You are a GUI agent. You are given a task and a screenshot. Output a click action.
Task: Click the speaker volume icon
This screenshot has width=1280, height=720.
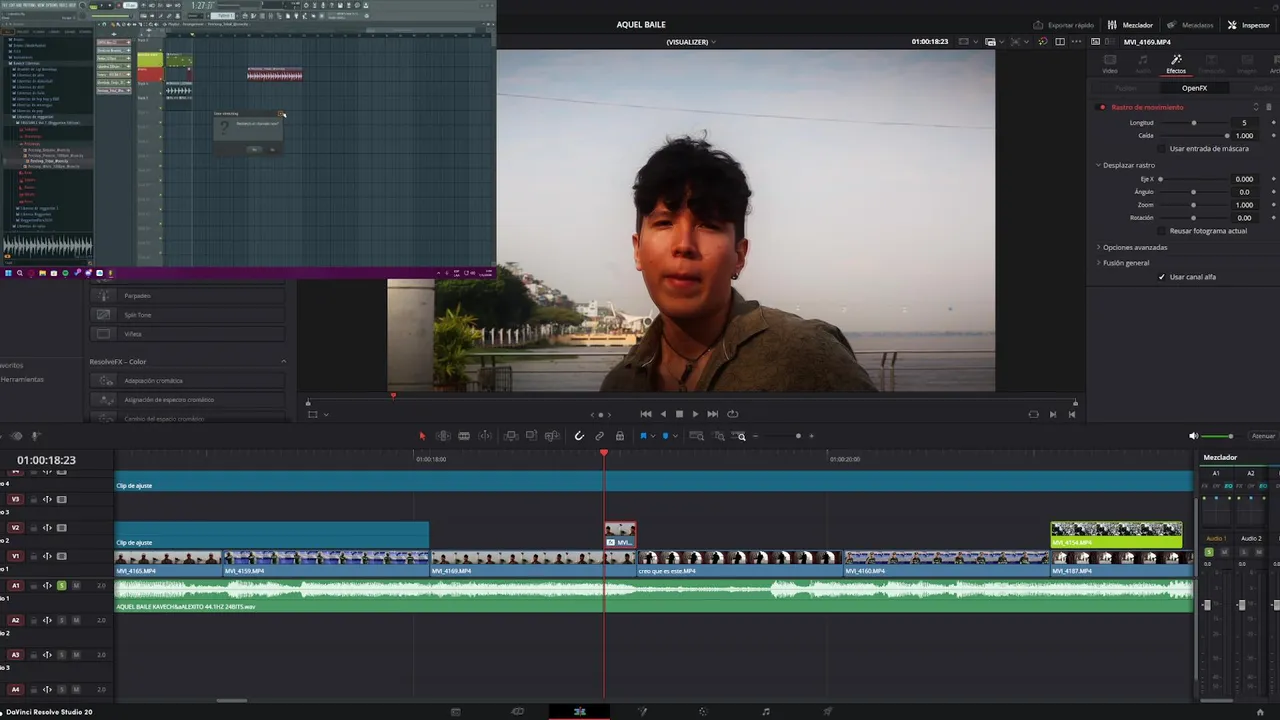1193,436
